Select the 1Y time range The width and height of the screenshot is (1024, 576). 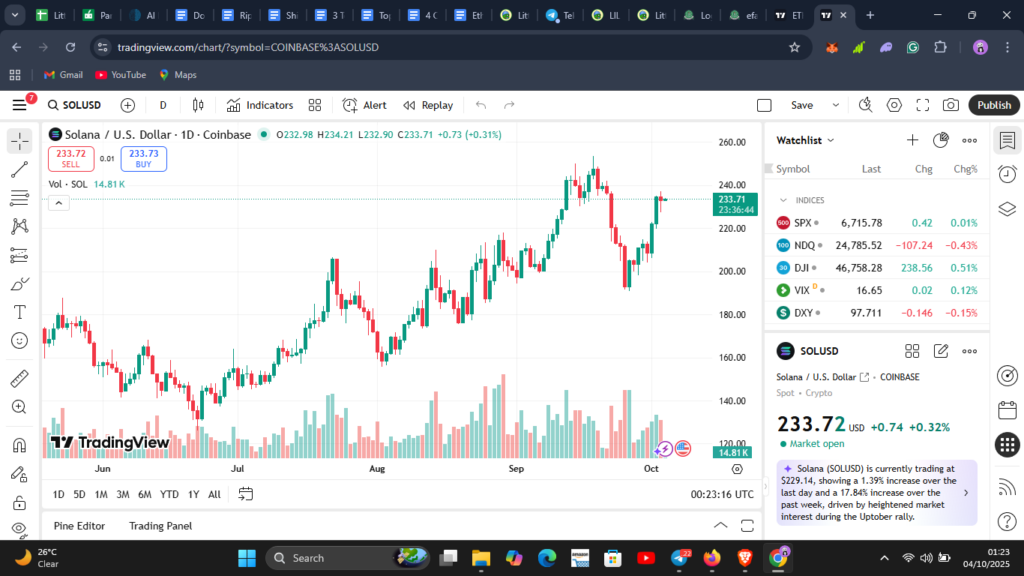point(193,494)
